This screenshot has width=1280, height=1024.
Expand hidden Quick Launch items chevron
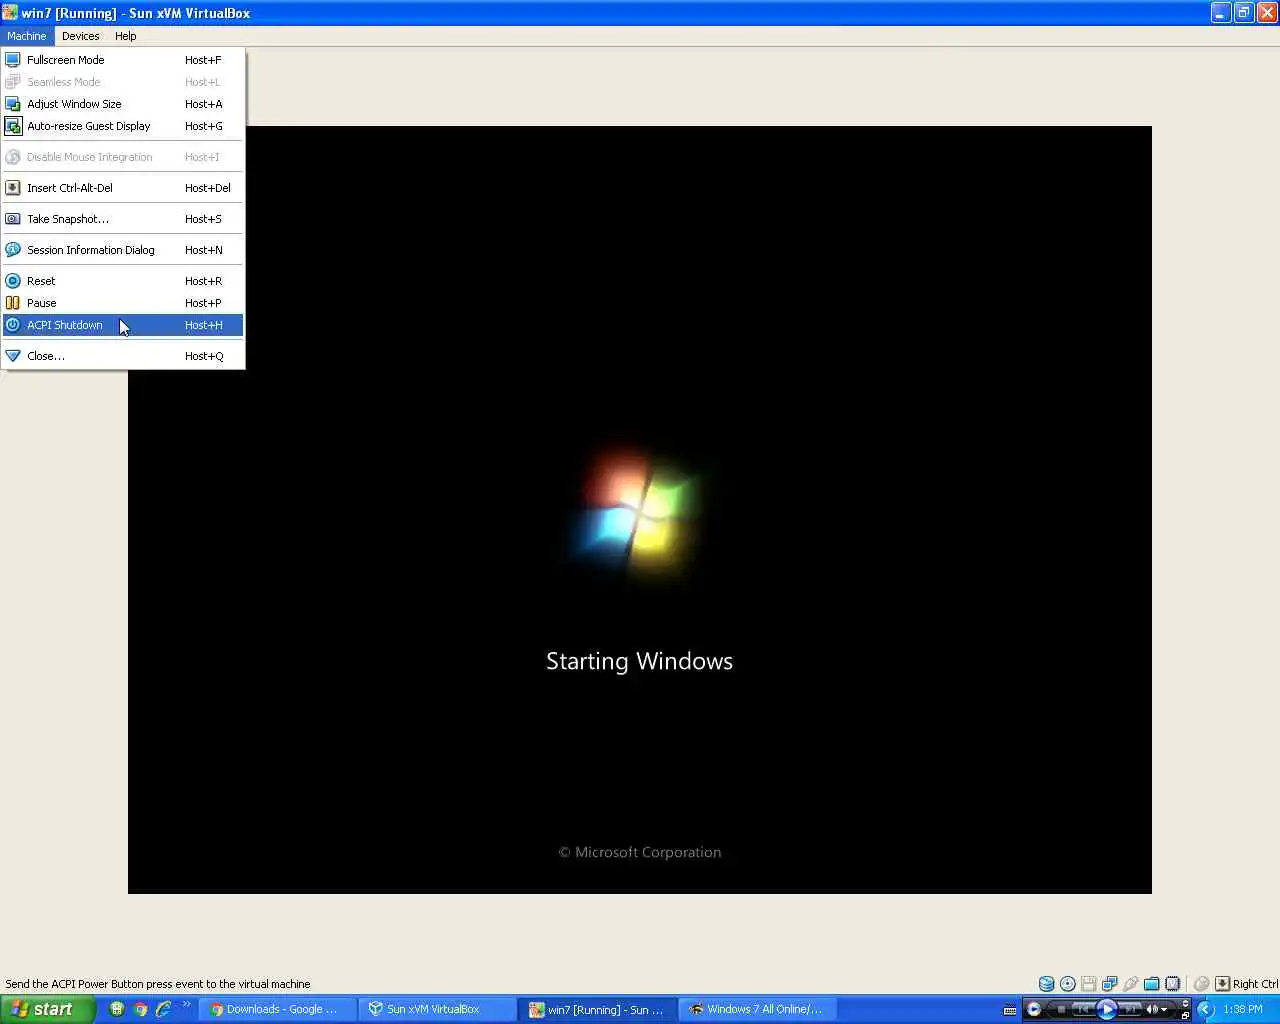pyautogui.click(x=186, y=1004)
